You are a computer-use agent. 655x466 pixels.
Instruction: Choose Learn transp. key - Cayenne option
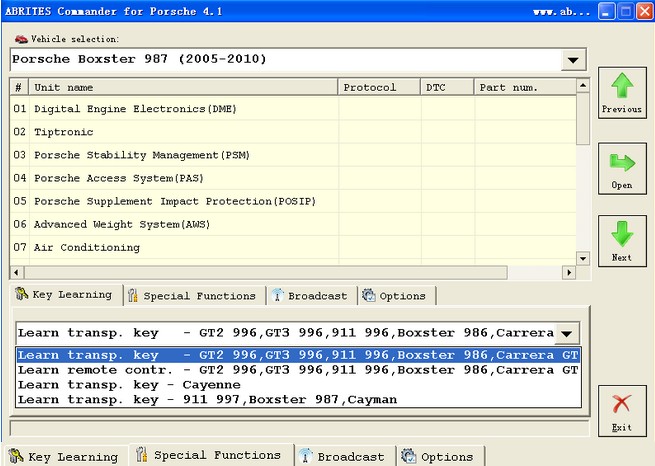pos(298,385)
